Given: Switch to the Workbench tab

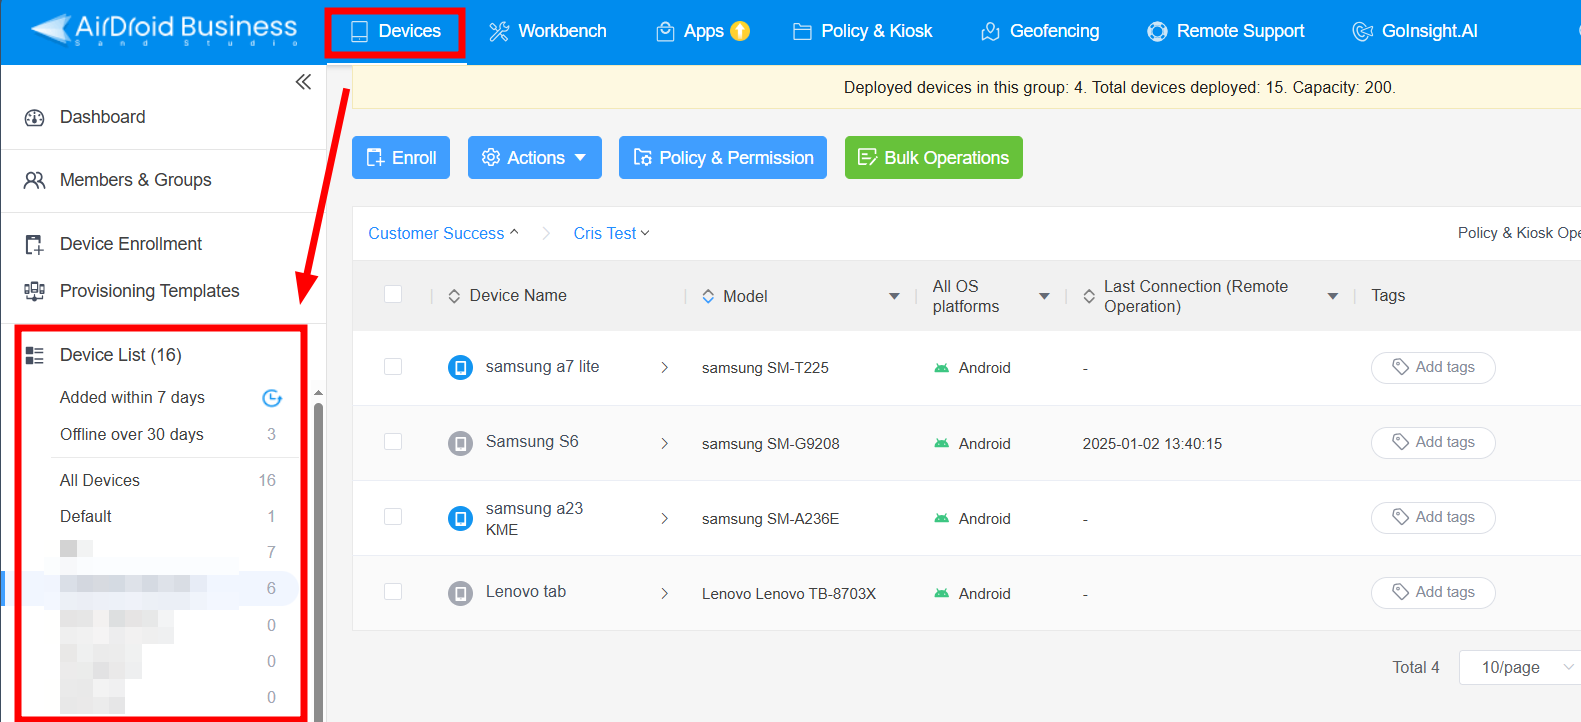Looking at the screenshot, I should (x=548, y=32).
